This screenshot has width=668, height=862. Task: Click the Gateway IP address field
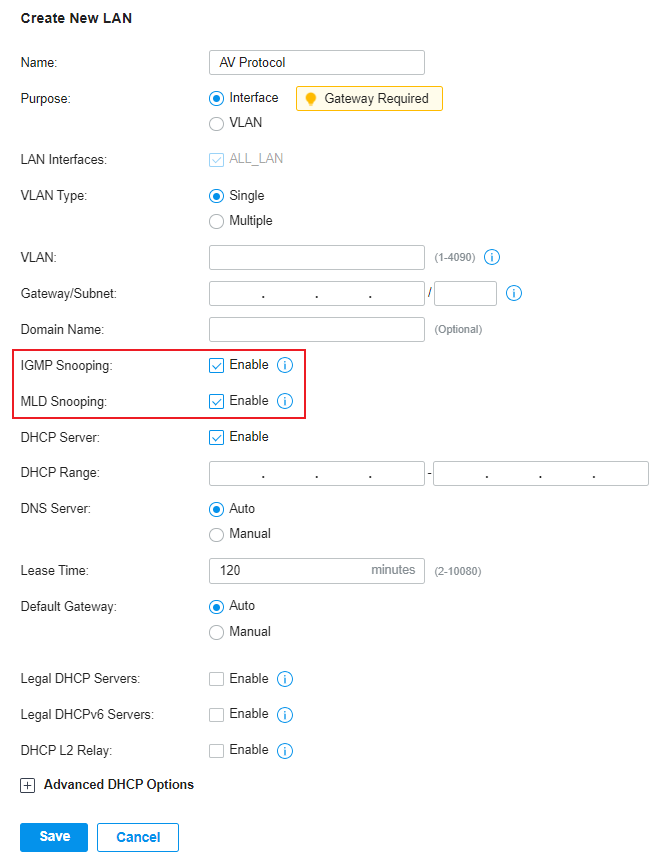(317, 294)
